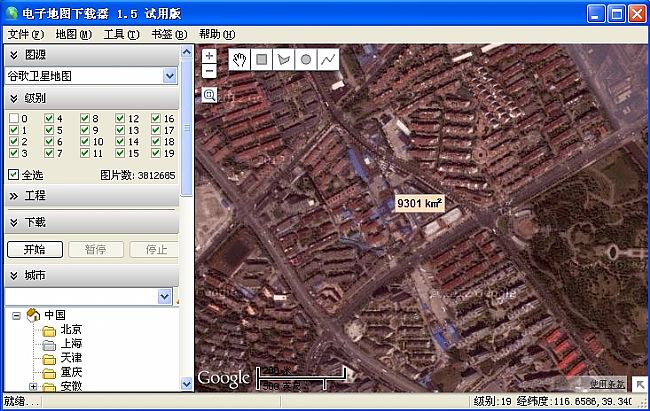Click the 经纬度 coordinates in status bar
This screenshot has width=650, height=411.
click(x=574, y=401)
